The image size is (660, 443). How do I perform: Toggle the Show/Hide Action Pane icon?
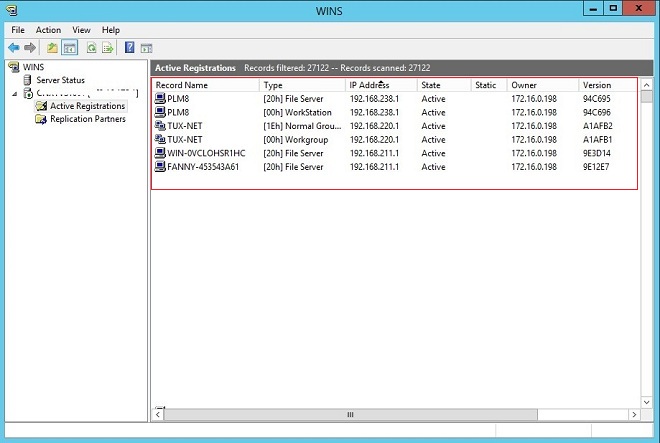[x=146, y=48]
